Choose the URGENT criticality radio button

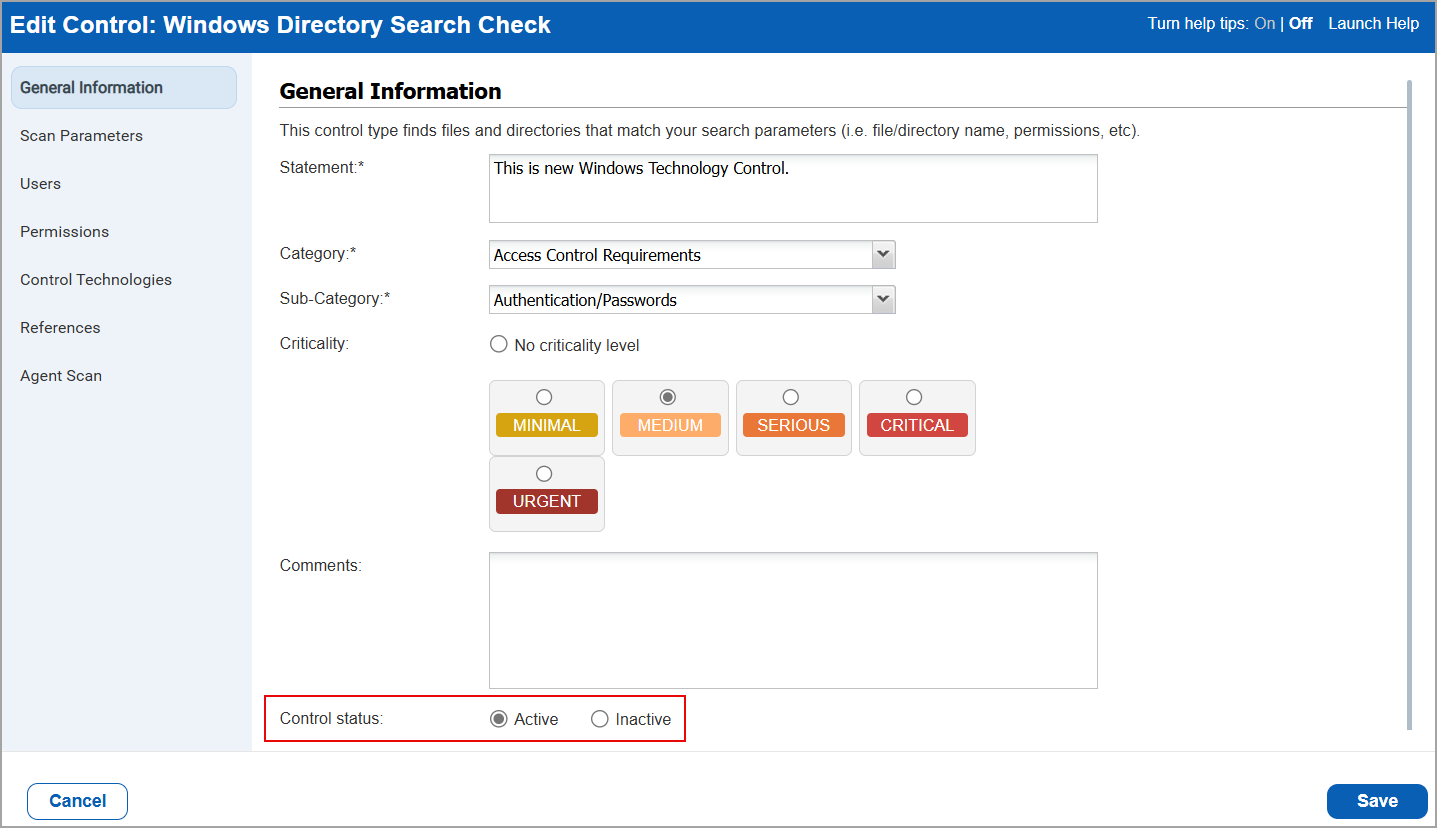click(x=544, y=473)
